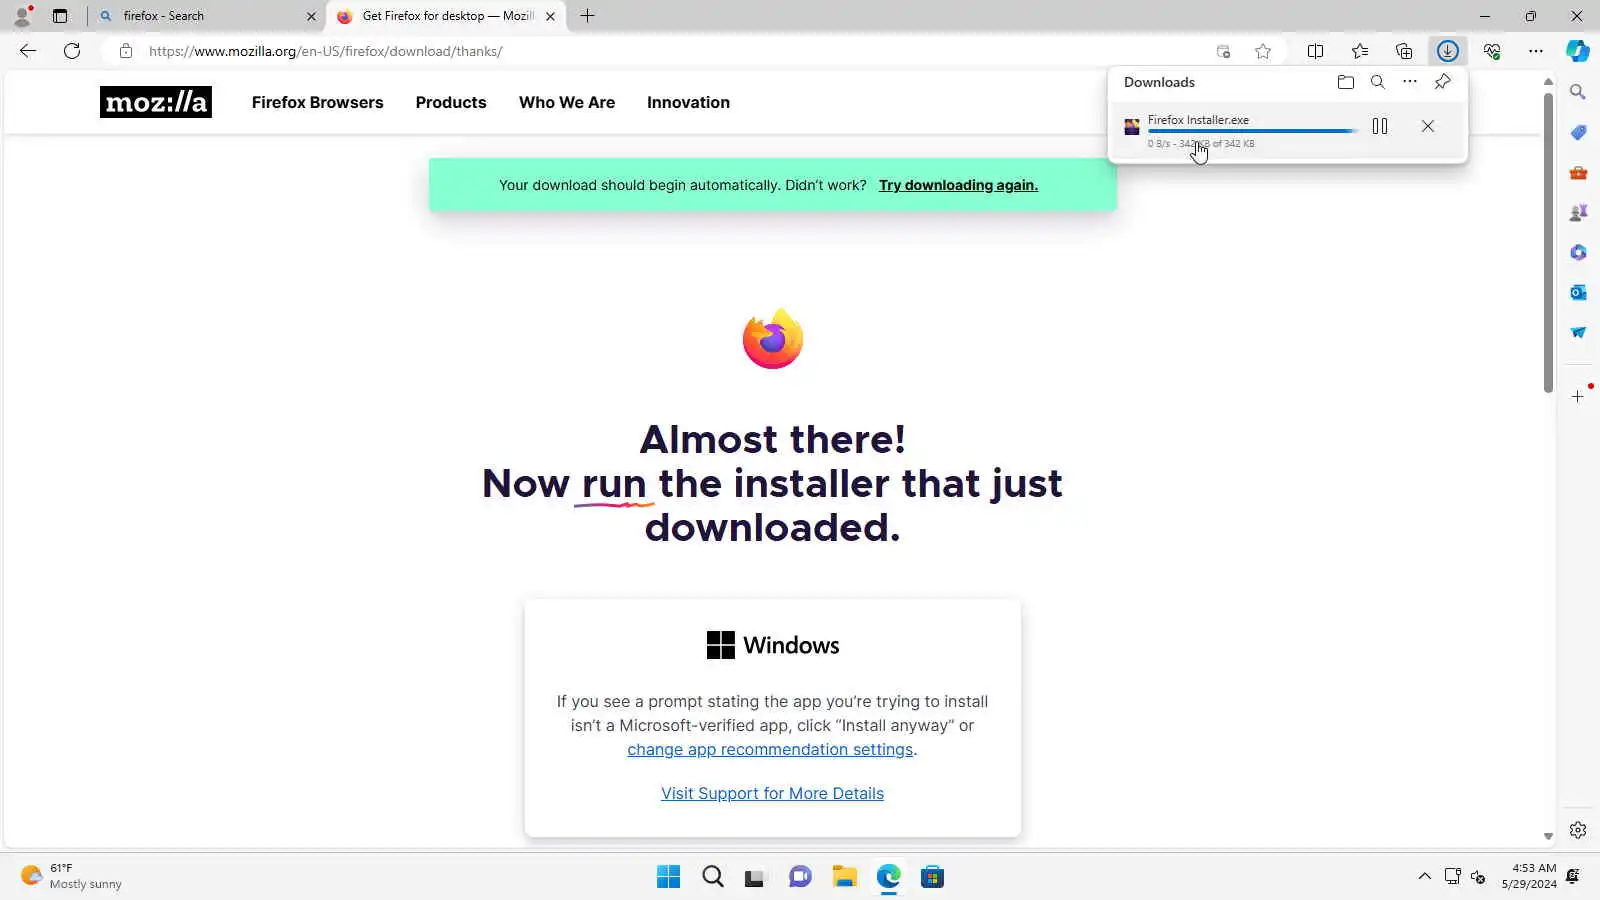The width and height of the screenshot is (1600, 900).
Task: Reload the current page
Action: pyautogui.click(x=72, y=51)
